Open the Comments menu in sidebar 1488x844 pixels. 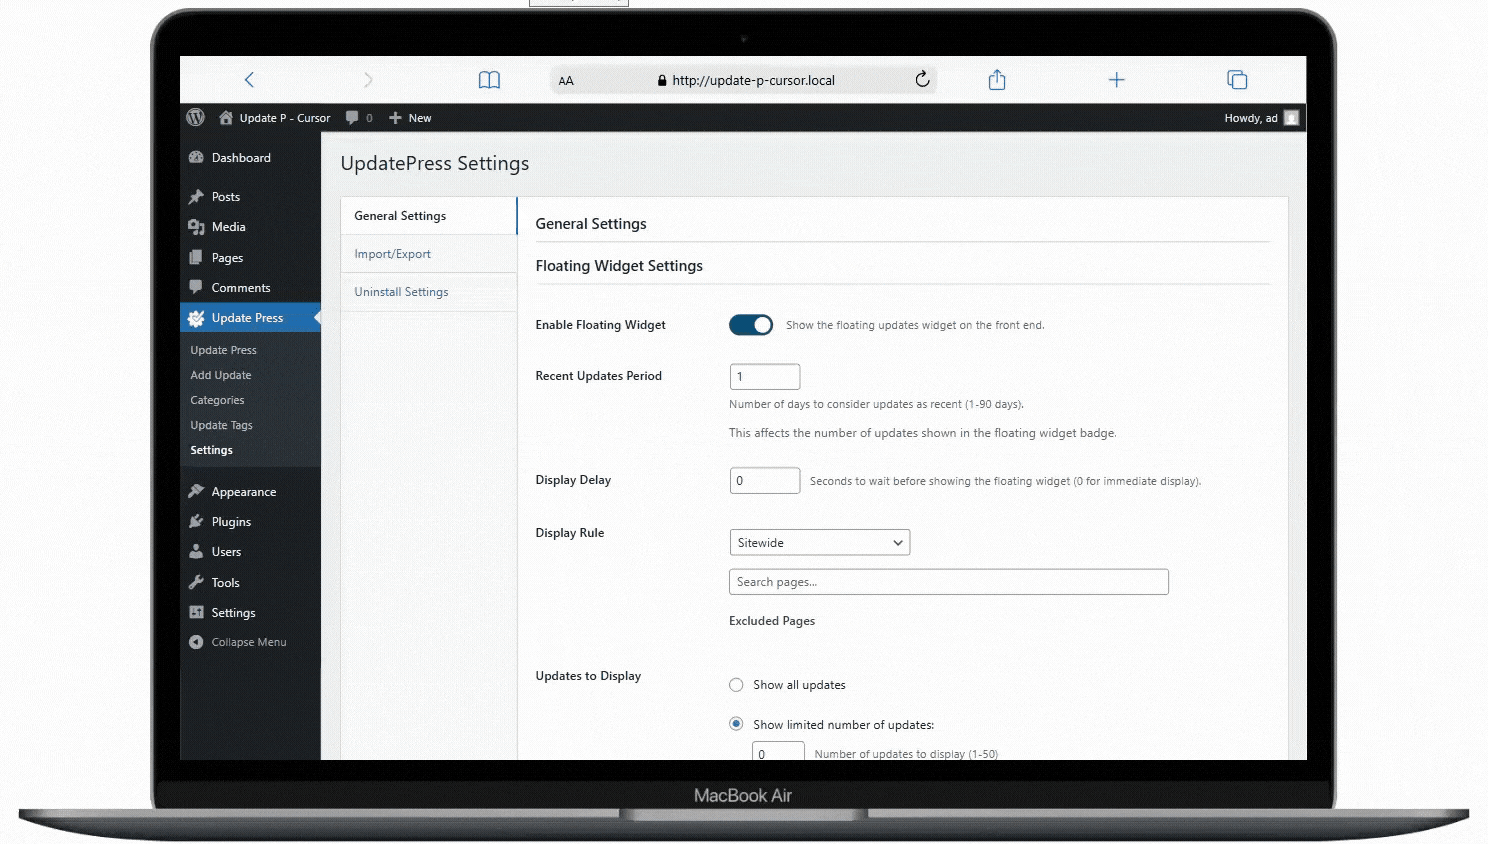[250, 288]
